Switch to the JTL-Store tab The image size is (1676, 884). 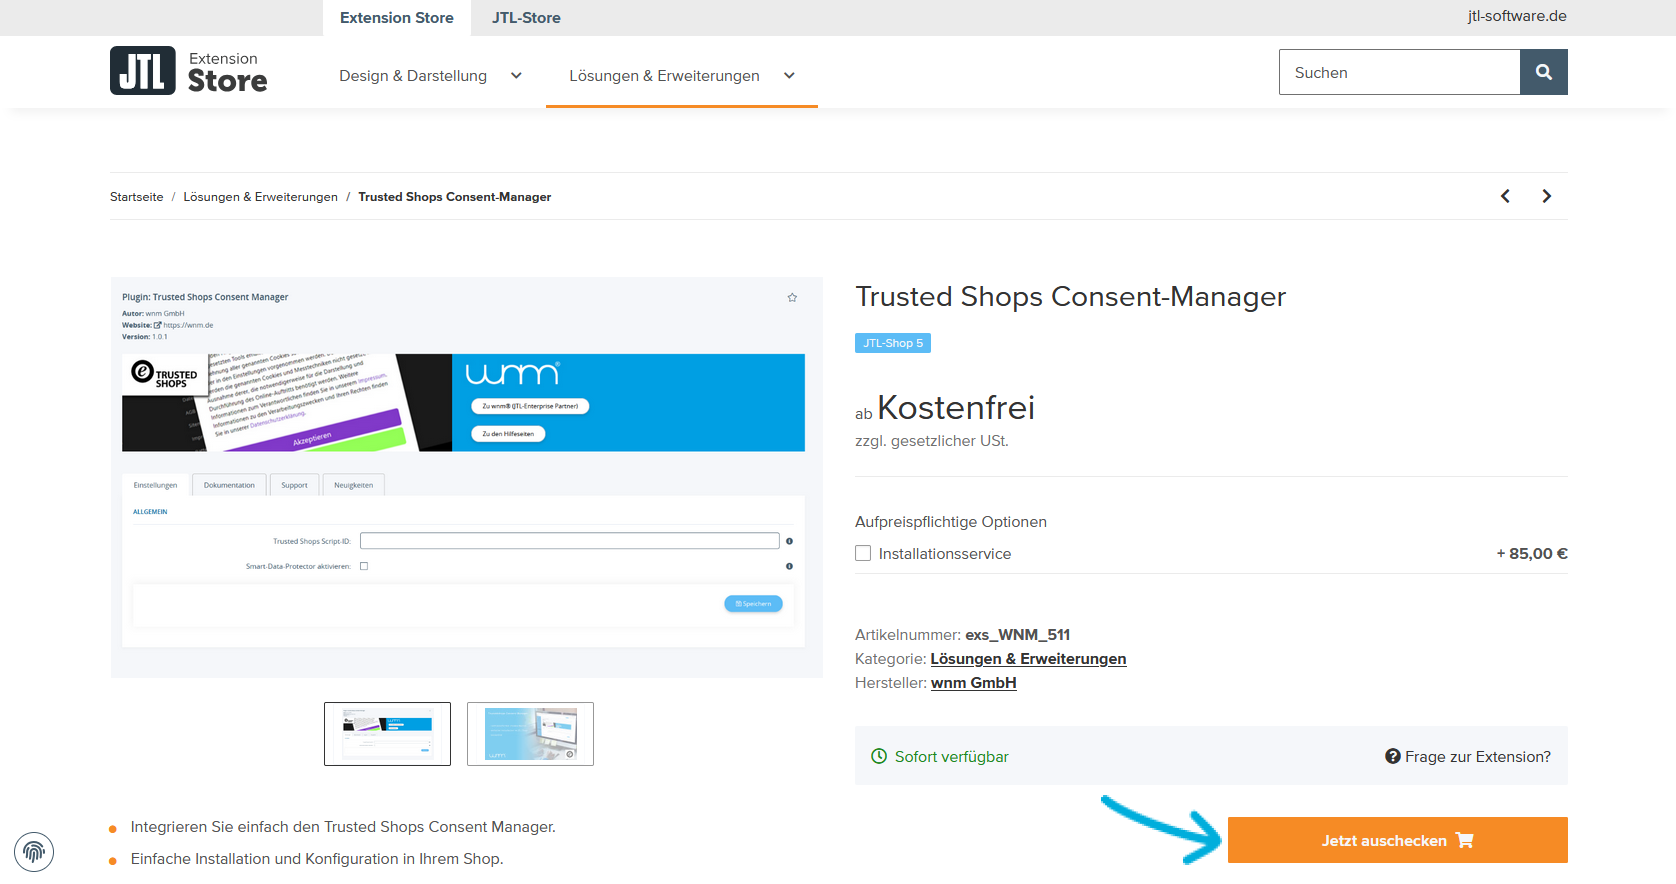click(x=526, y=18)
